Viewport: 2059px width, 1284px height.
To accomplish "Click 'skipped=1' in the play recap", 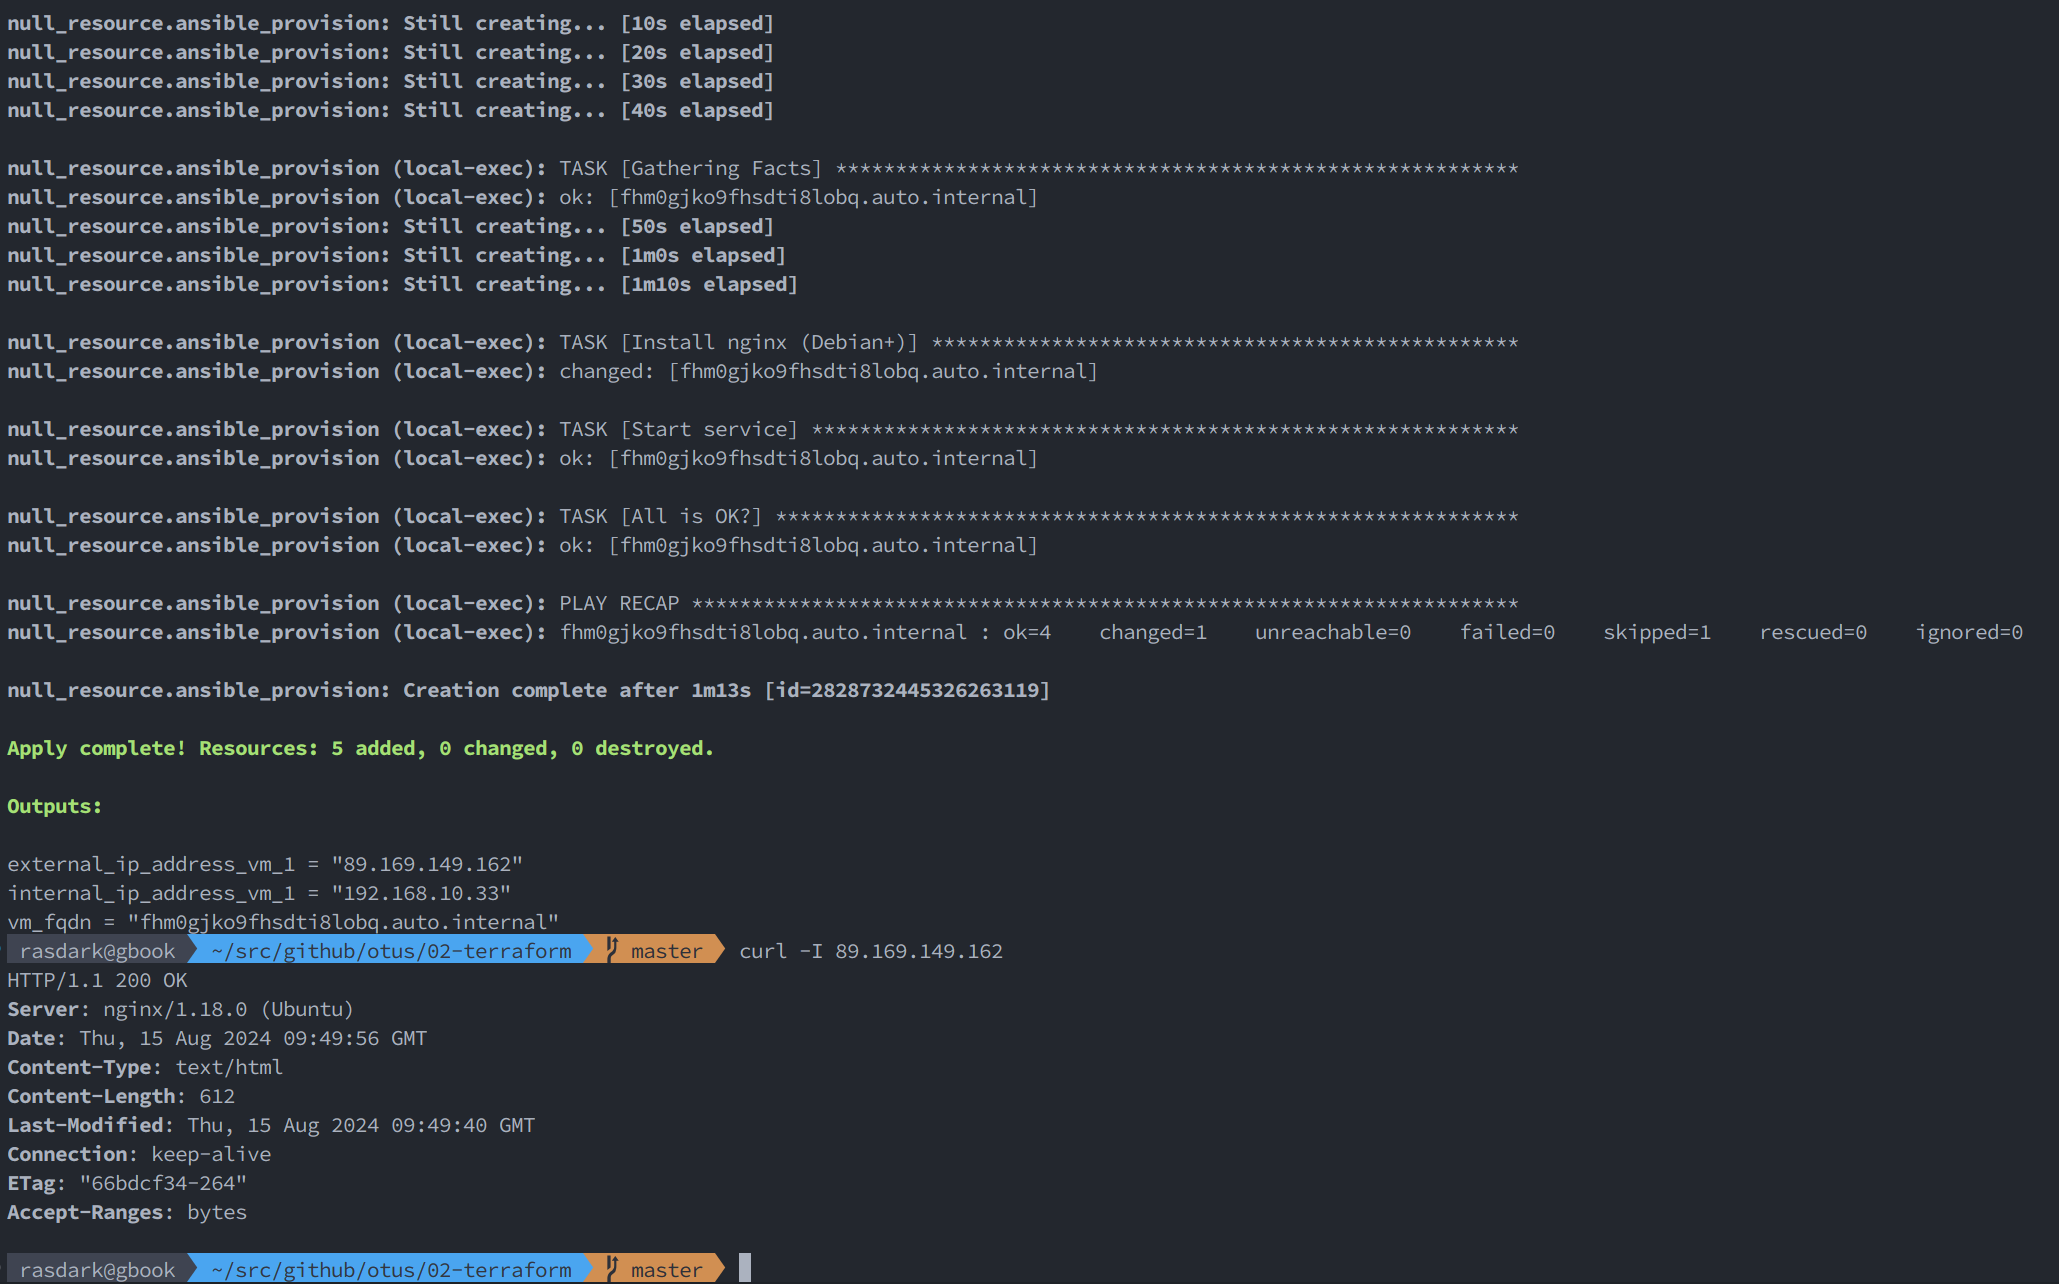I will (1657, 632).
